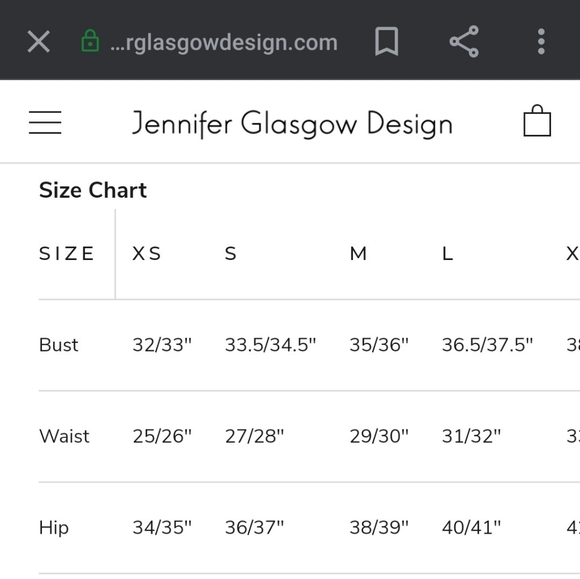
Task: Select waist value 31/32"
Action: [x=471, y=436]
